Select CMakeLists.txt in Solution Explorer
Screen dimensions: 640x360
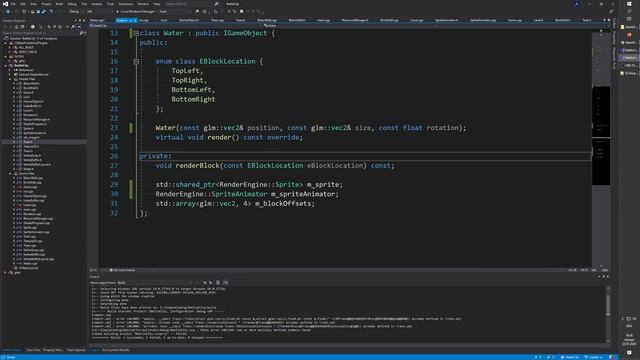point(29,268)
